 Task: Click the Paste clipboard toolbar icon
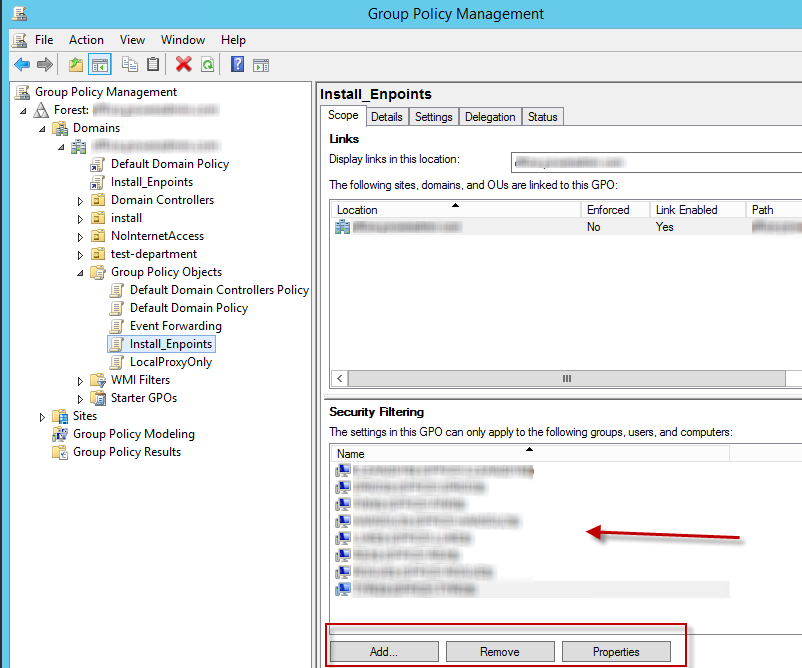[153, 65]
